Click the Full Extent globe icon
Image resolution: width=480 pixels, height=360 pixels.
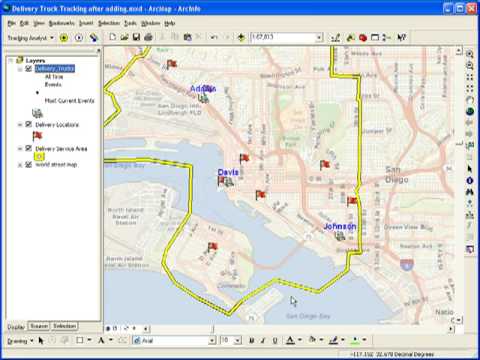470,111
